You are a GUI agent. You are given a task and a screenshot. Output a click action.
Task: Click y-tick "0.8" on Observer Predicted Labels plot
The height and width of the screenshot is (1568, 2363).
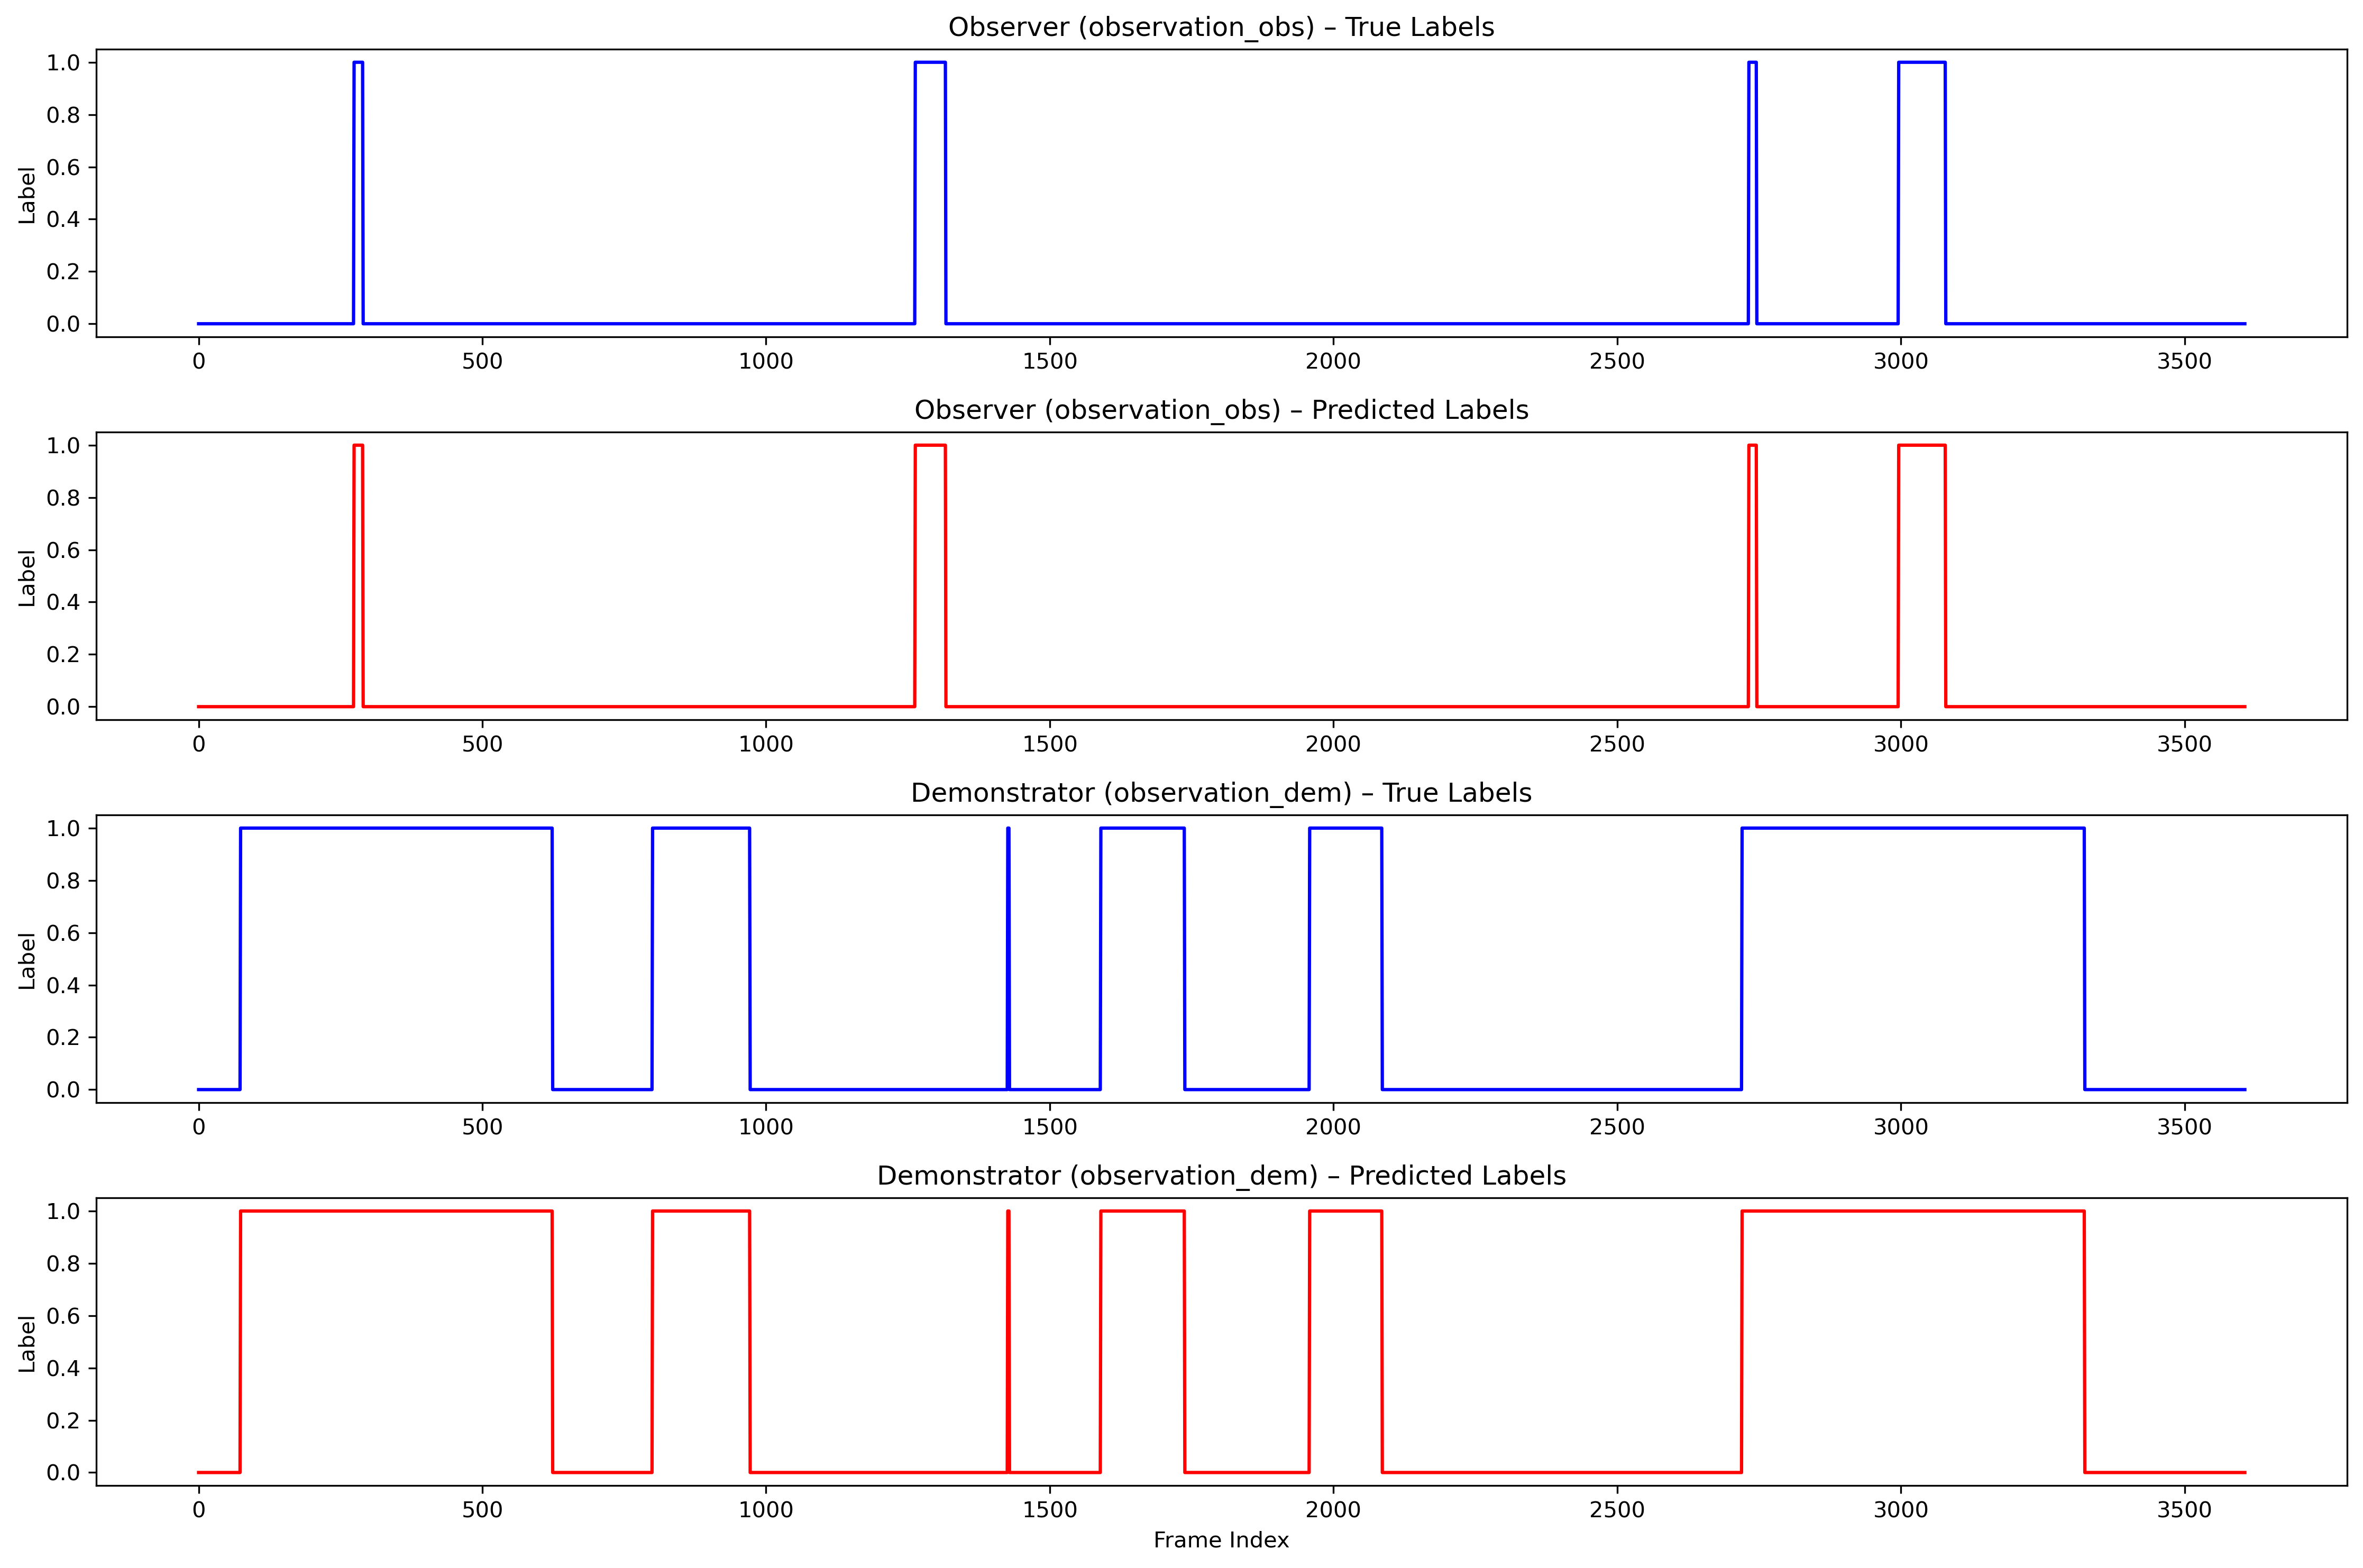pos(63,498)
